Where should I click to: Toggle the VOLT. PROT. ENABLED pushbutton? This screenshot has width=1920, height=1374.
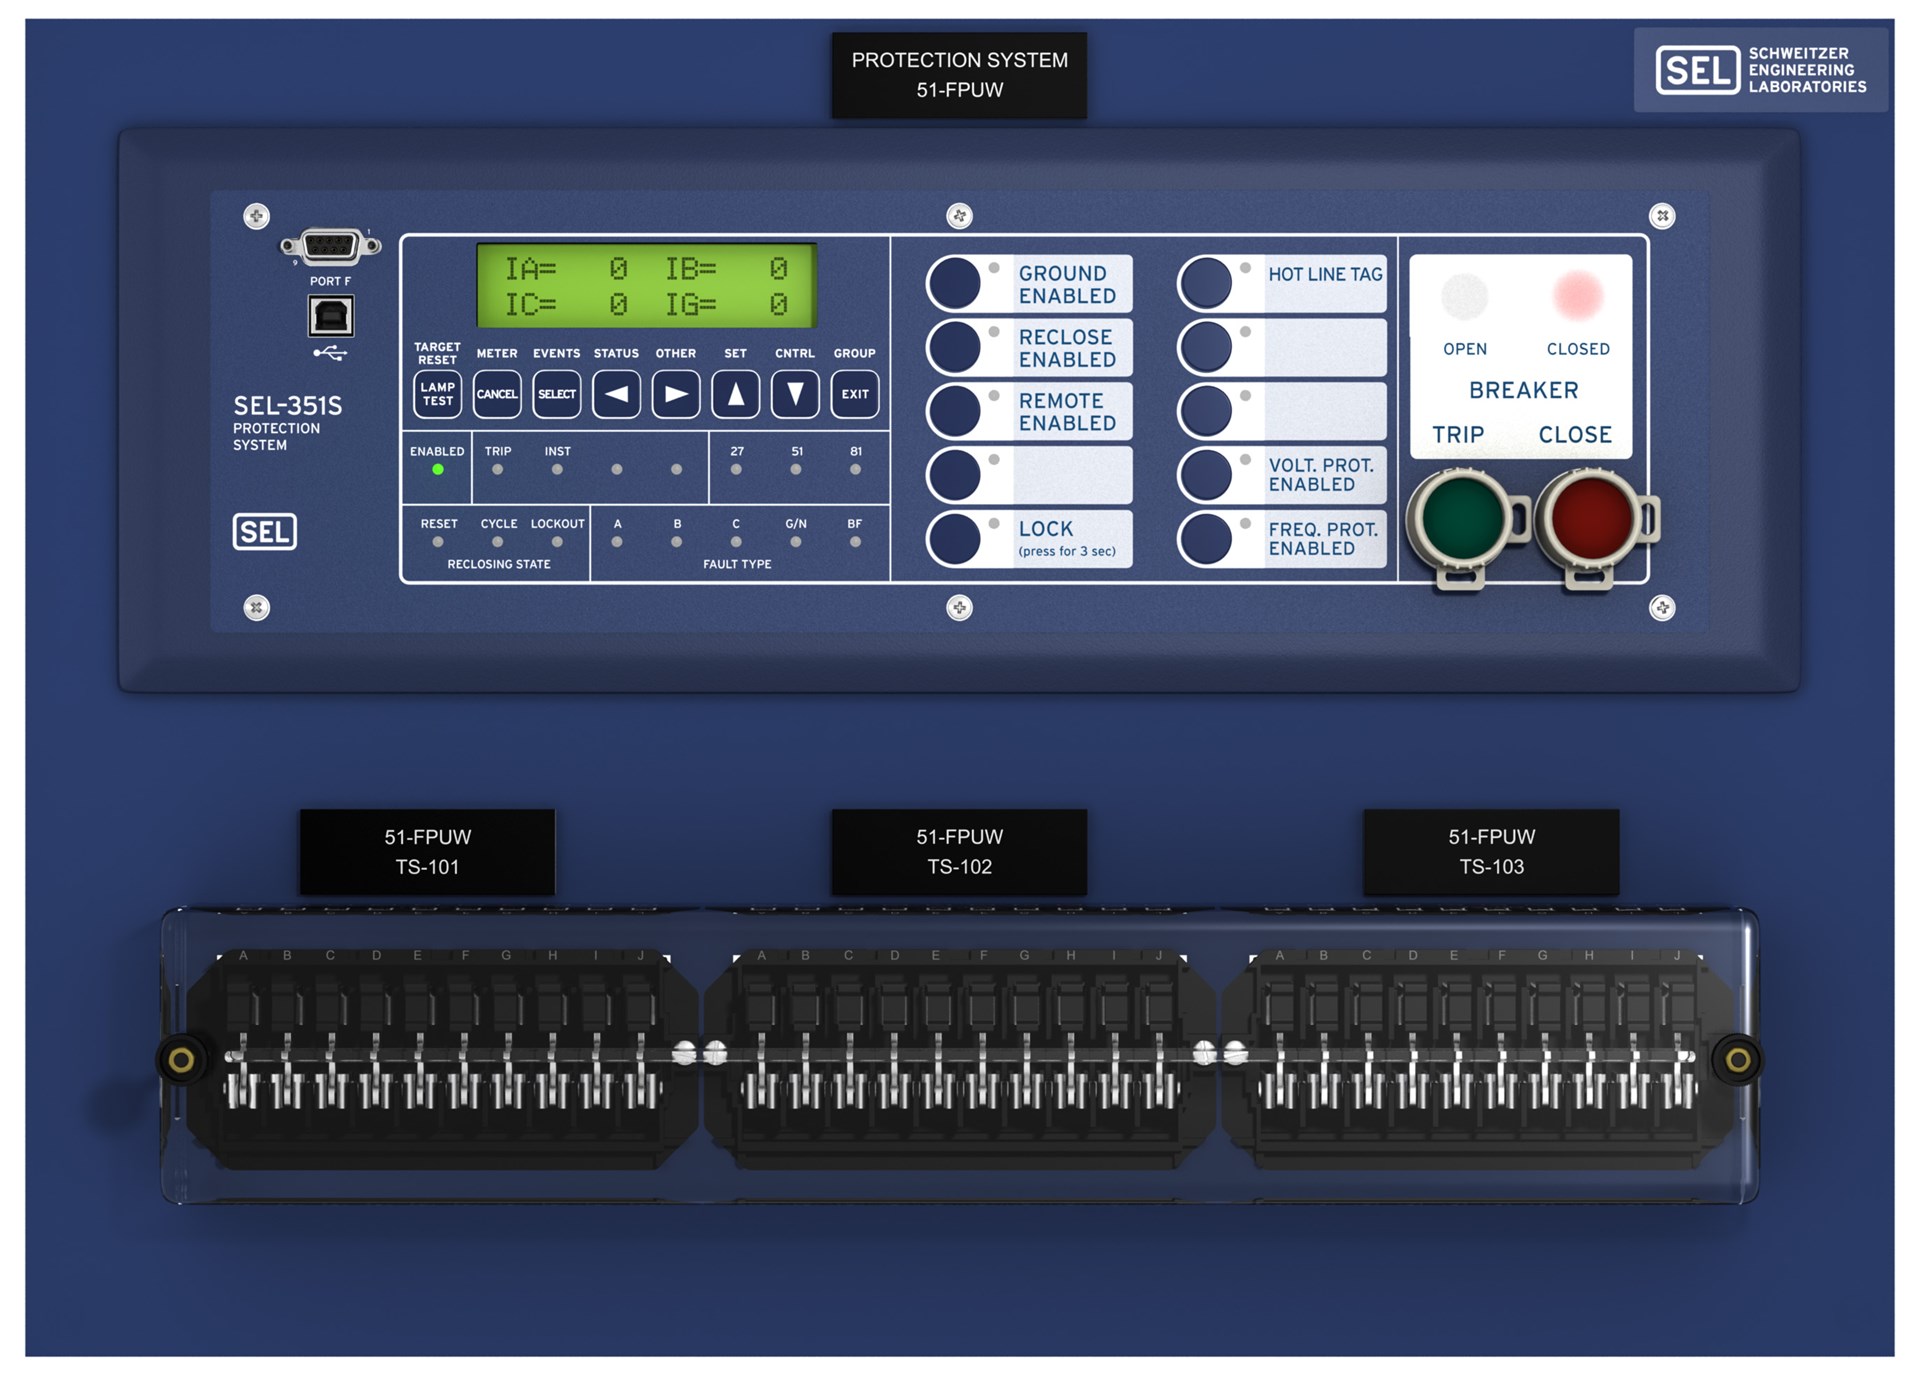coord(1206,475)
